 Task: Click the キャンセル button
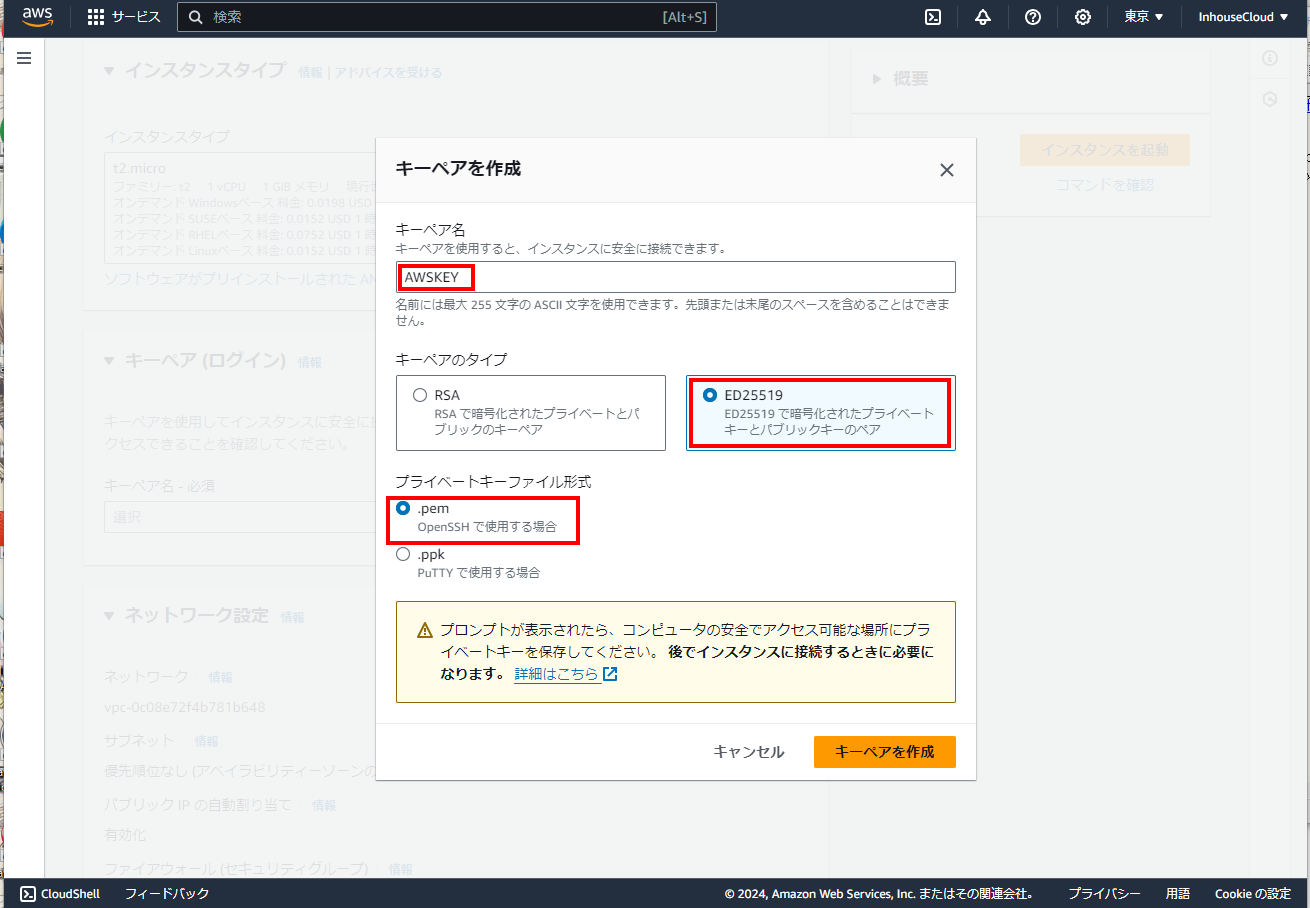(x=748, y=752)
